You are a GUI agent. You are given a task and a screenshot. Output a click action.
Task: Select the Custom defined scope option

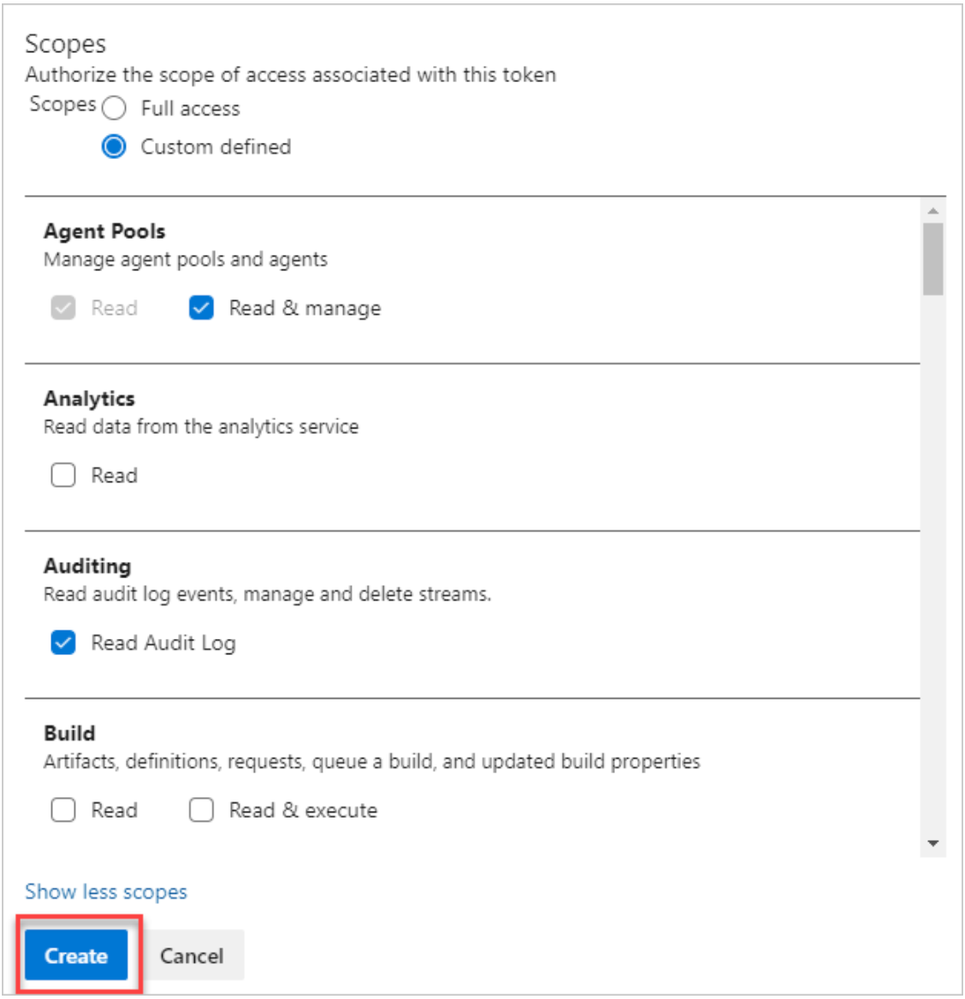(115, 147)
